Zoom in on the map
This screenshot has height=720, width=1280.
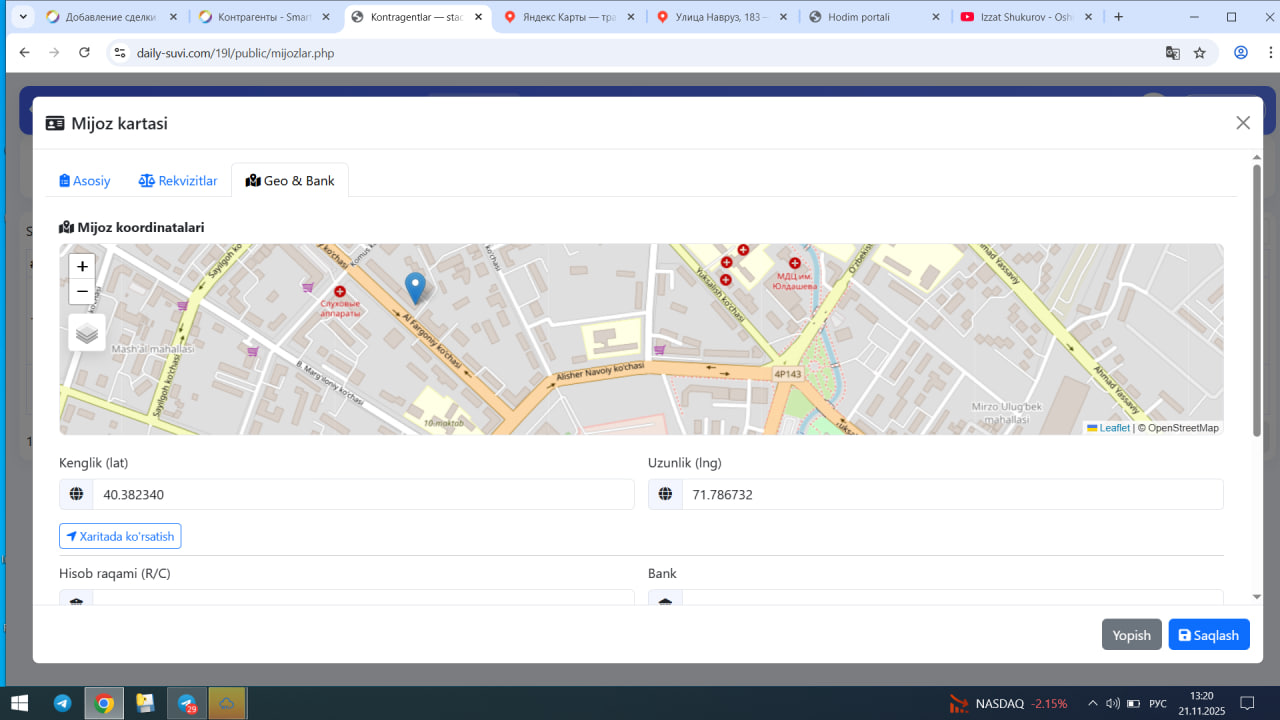[82, 266]
